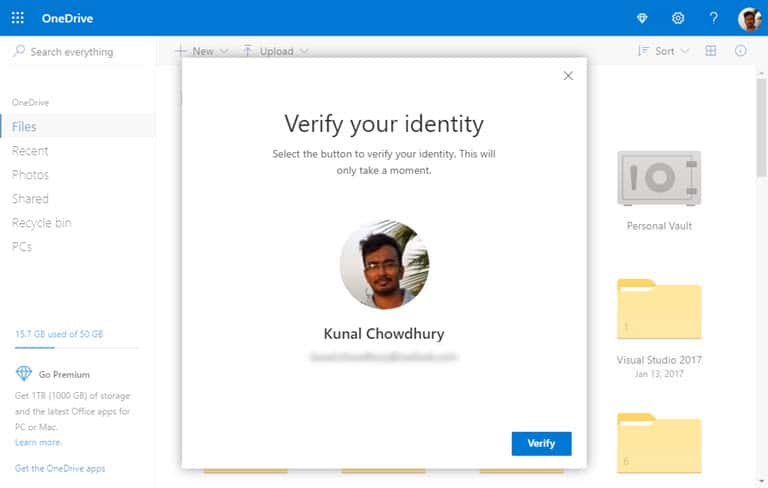Screen dimensions: 768x488
Task: Click the storage usage progress bar
Action: click(x=76, y=347)
